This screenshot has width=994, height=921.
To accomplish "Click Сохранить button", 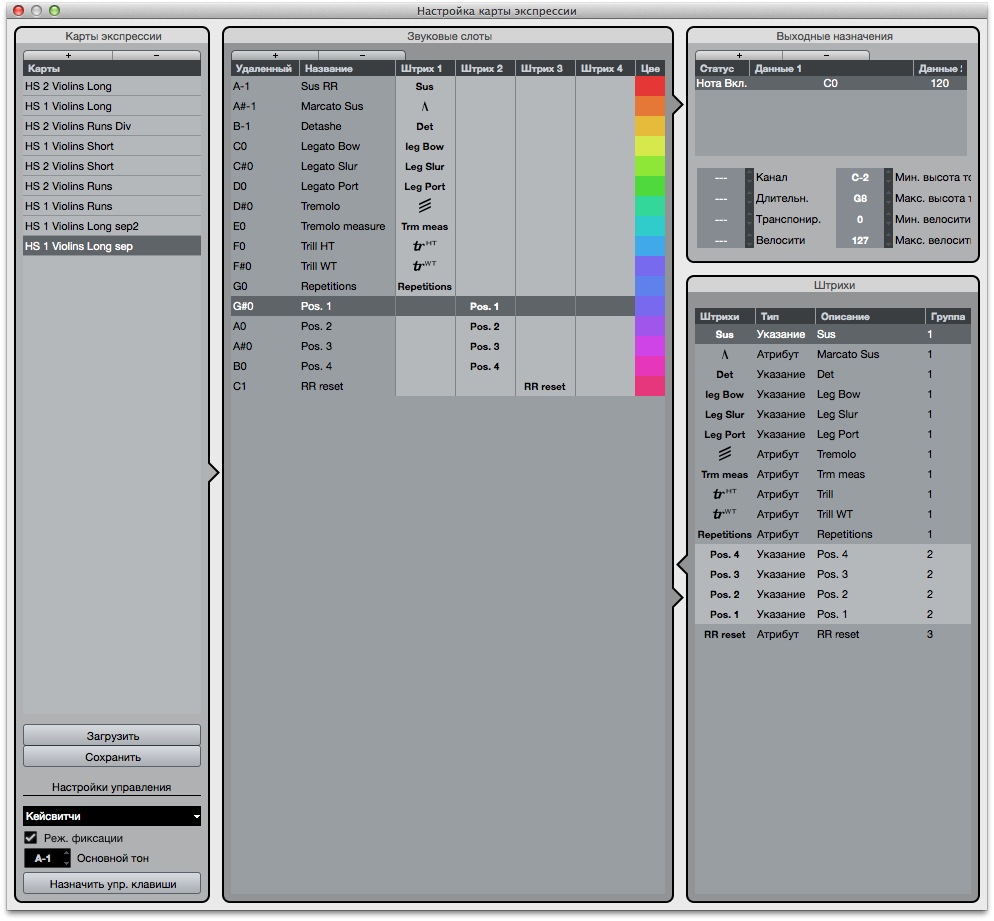I will 112,757.
